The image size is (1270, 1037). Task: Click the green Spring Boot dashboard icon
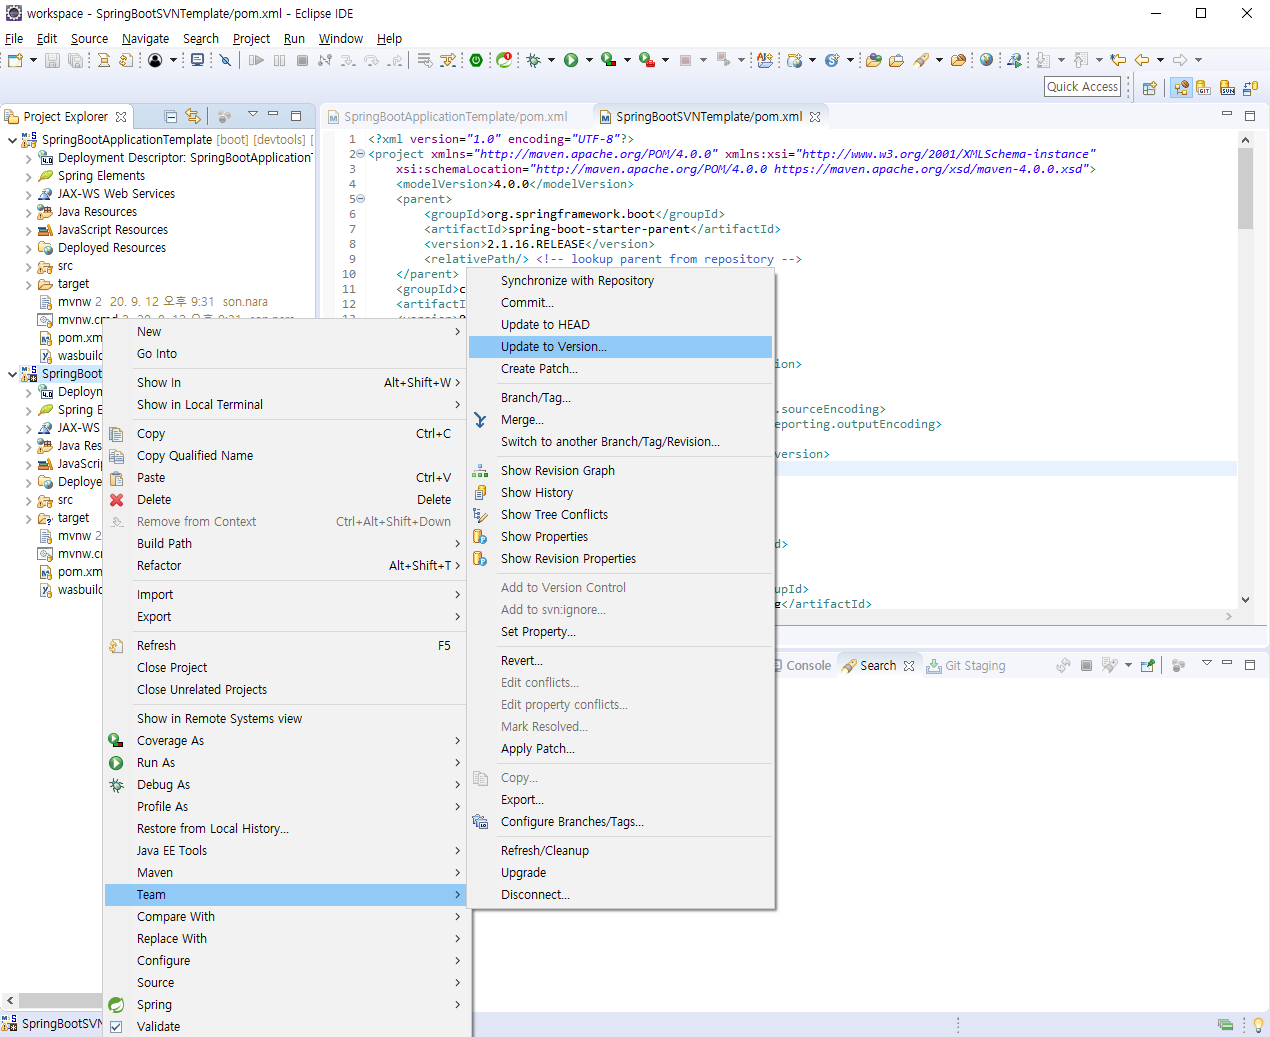click(x=476, y=60)
